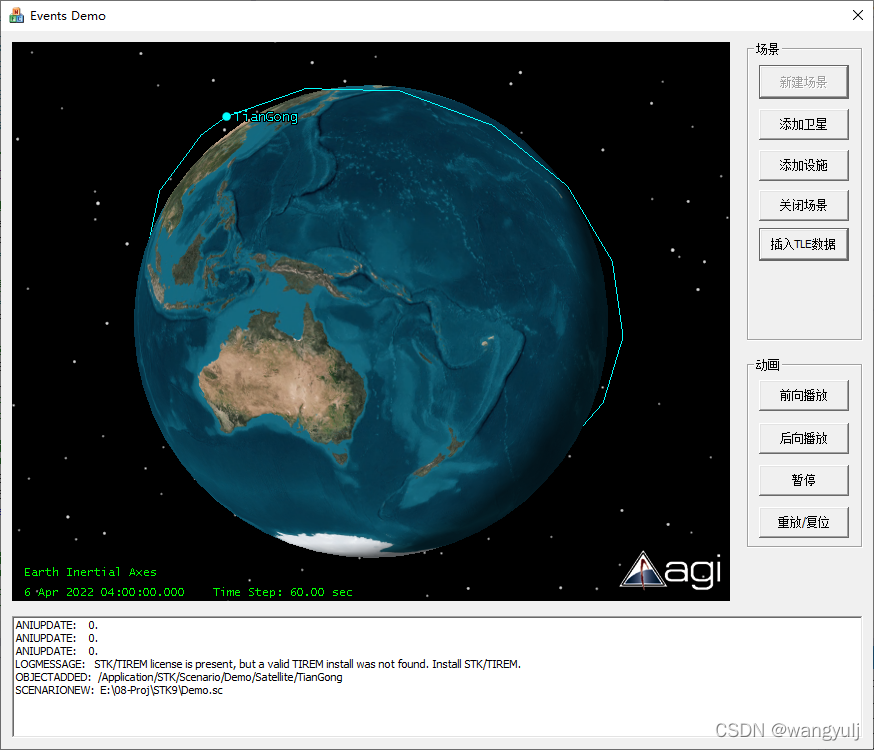This screenshot has width=874, height=750.
Task: Click the disabled 新建场景 button
Action: click(803, 82)
